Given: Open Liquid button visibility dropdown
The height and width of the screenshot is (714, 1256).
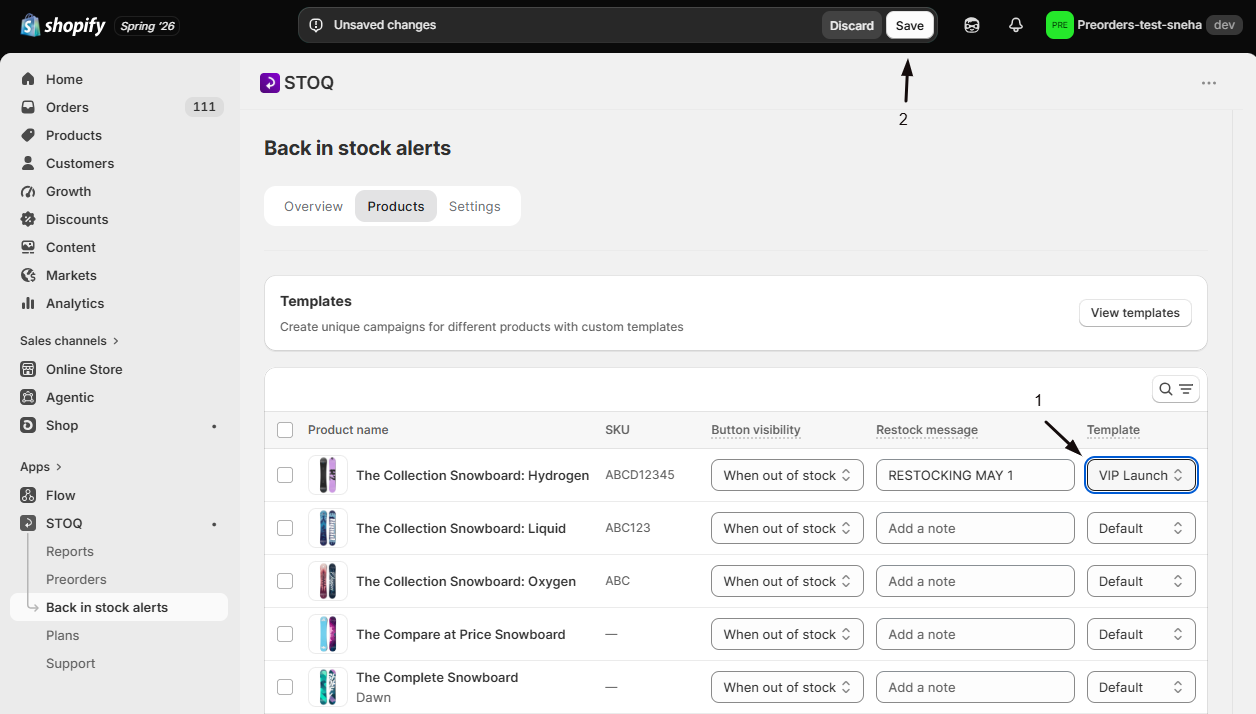Looking at the screenshot, I should (787, 528).
